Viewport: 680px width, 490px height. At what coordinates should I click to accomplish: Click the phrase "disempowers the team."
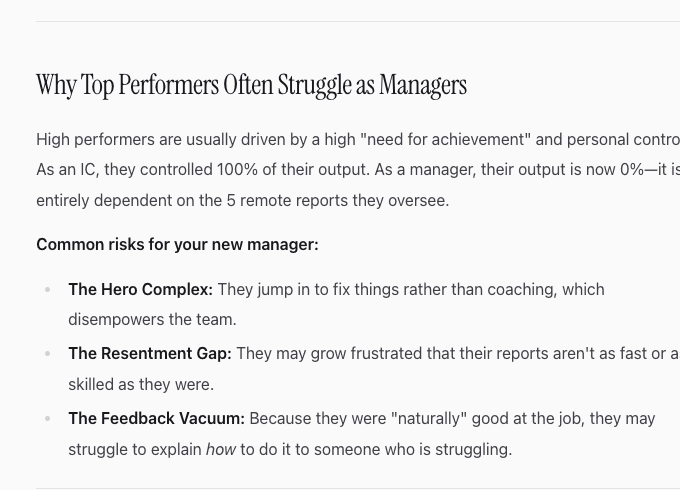point(152,320)
